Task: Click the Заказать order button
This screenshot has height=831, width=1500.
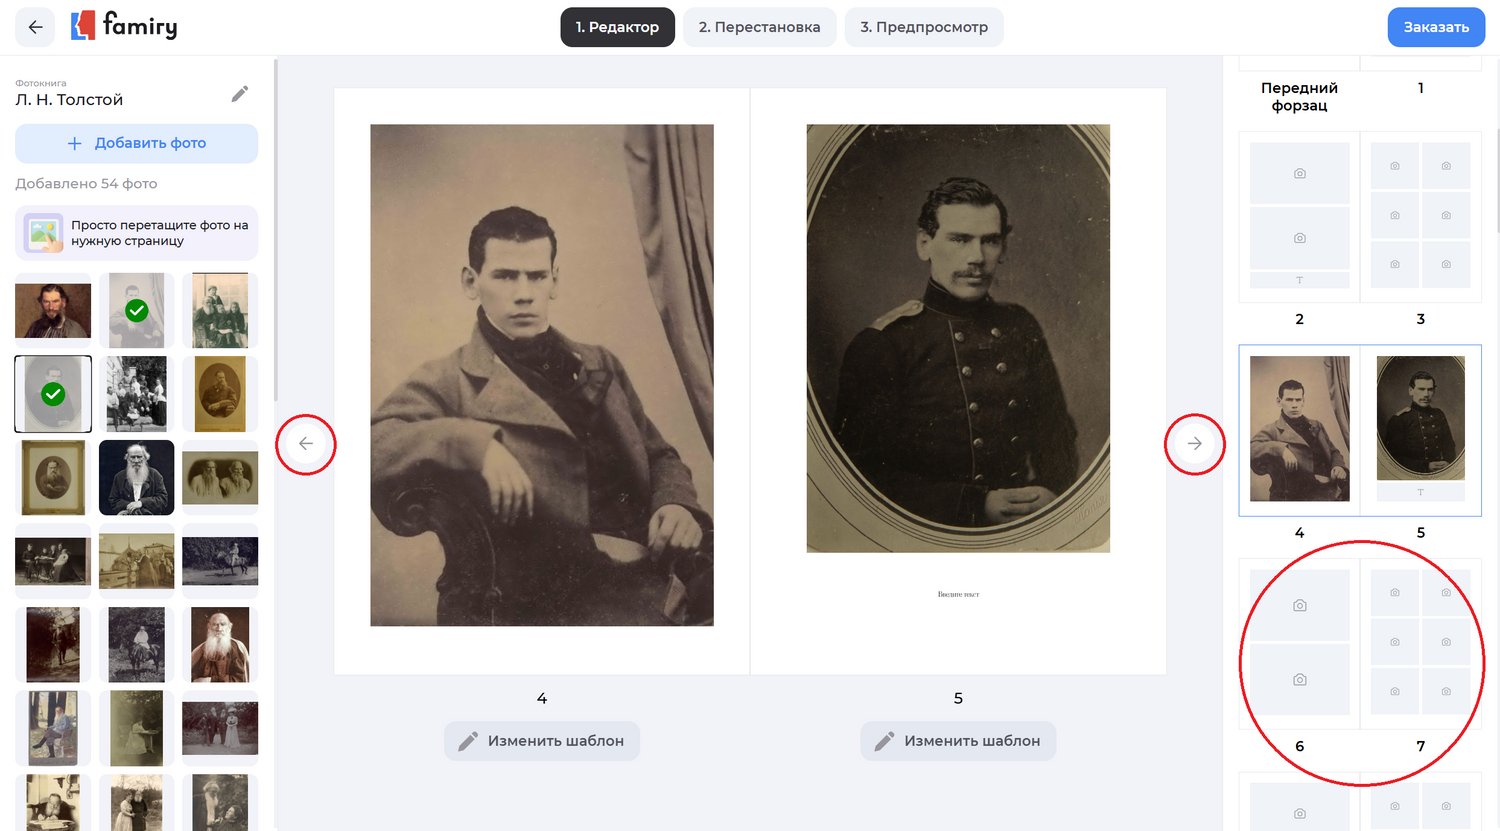Action: tap(1436, 27)
